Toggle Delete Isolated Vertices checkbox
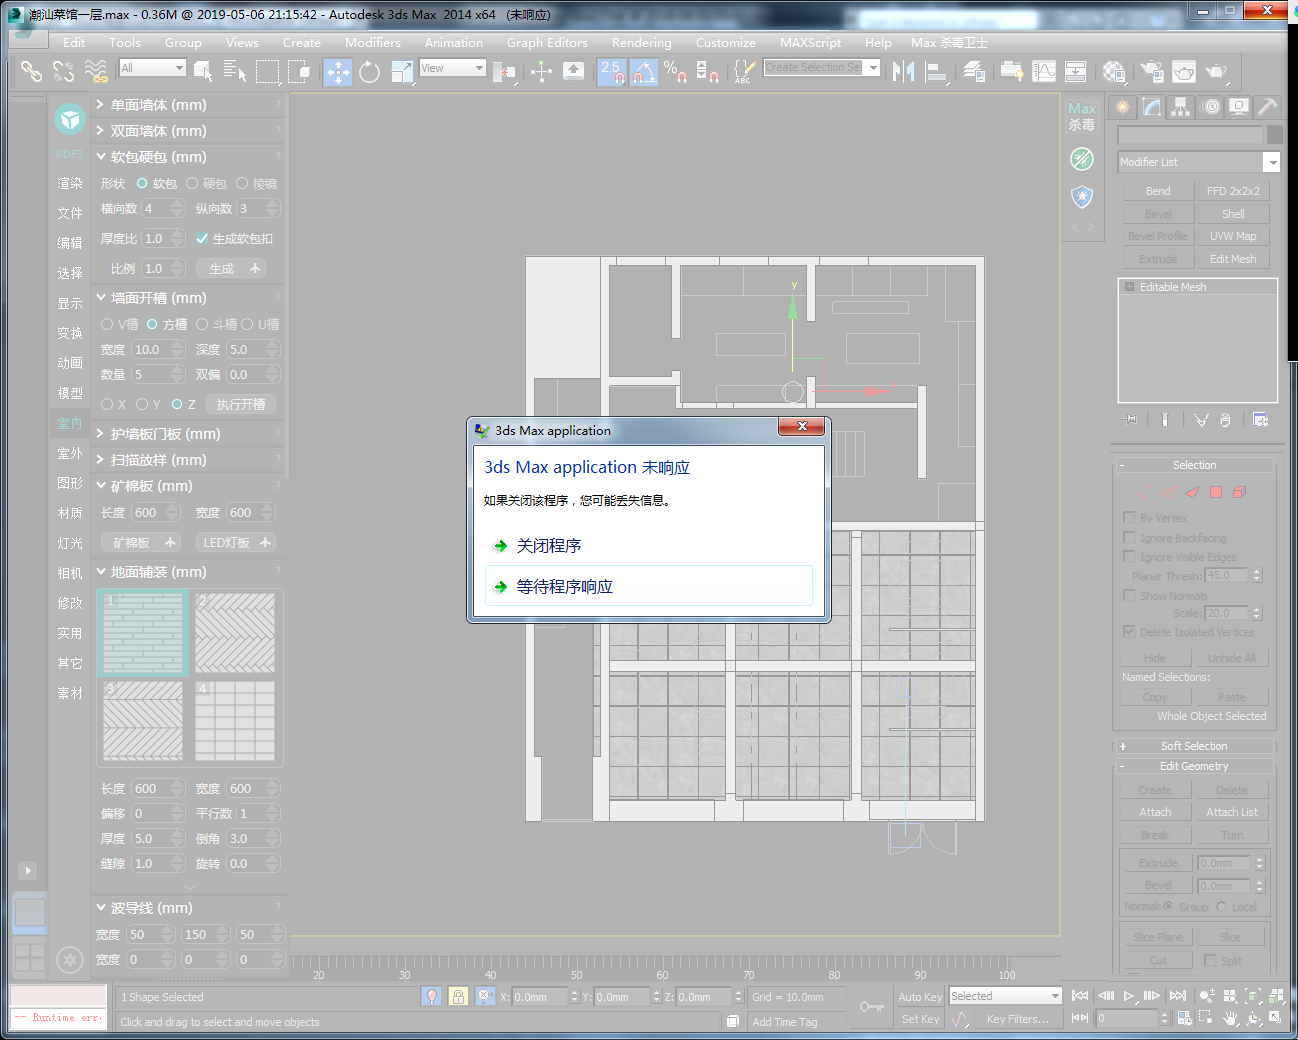Screen dimensions: 1298x1040 [1129, 632]
